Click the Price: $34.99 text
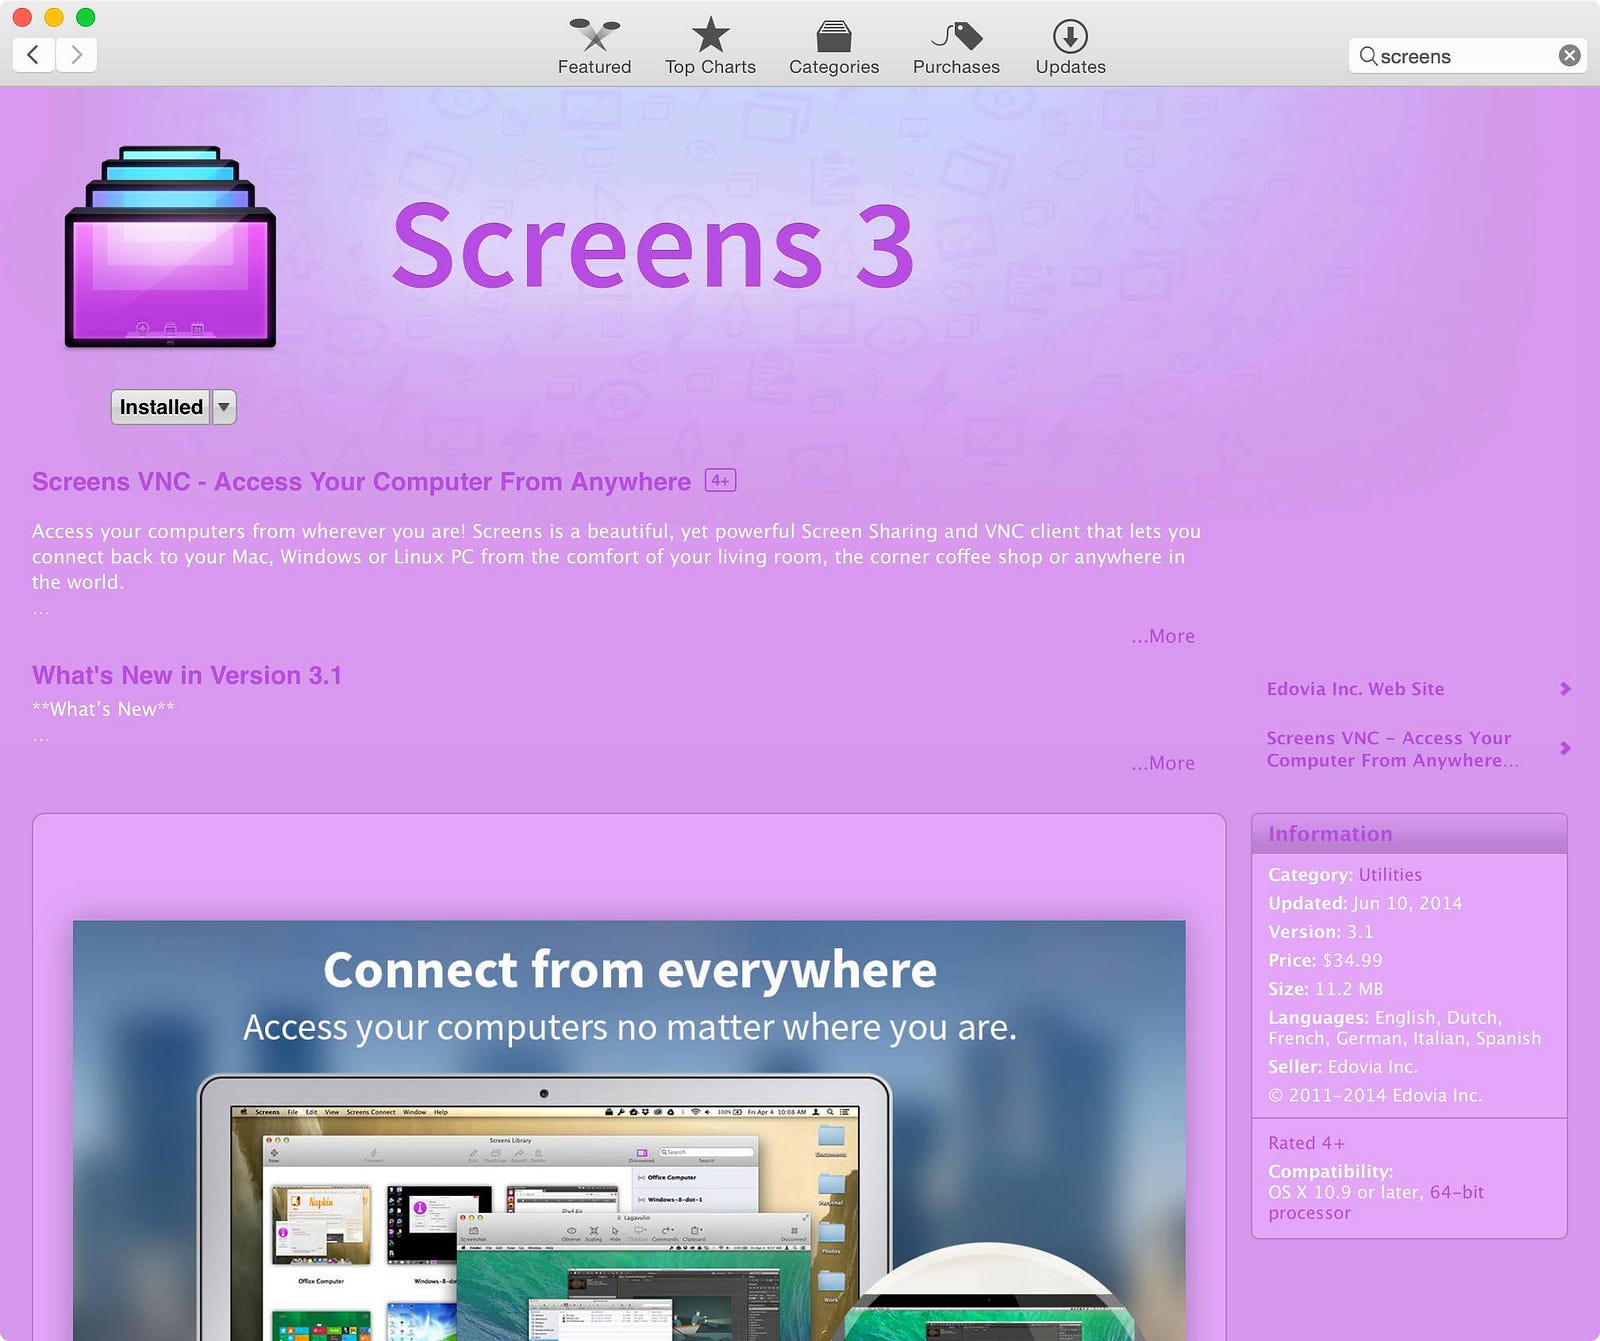Screen dimensions: 1600x1341 [x=1325, y=961]
